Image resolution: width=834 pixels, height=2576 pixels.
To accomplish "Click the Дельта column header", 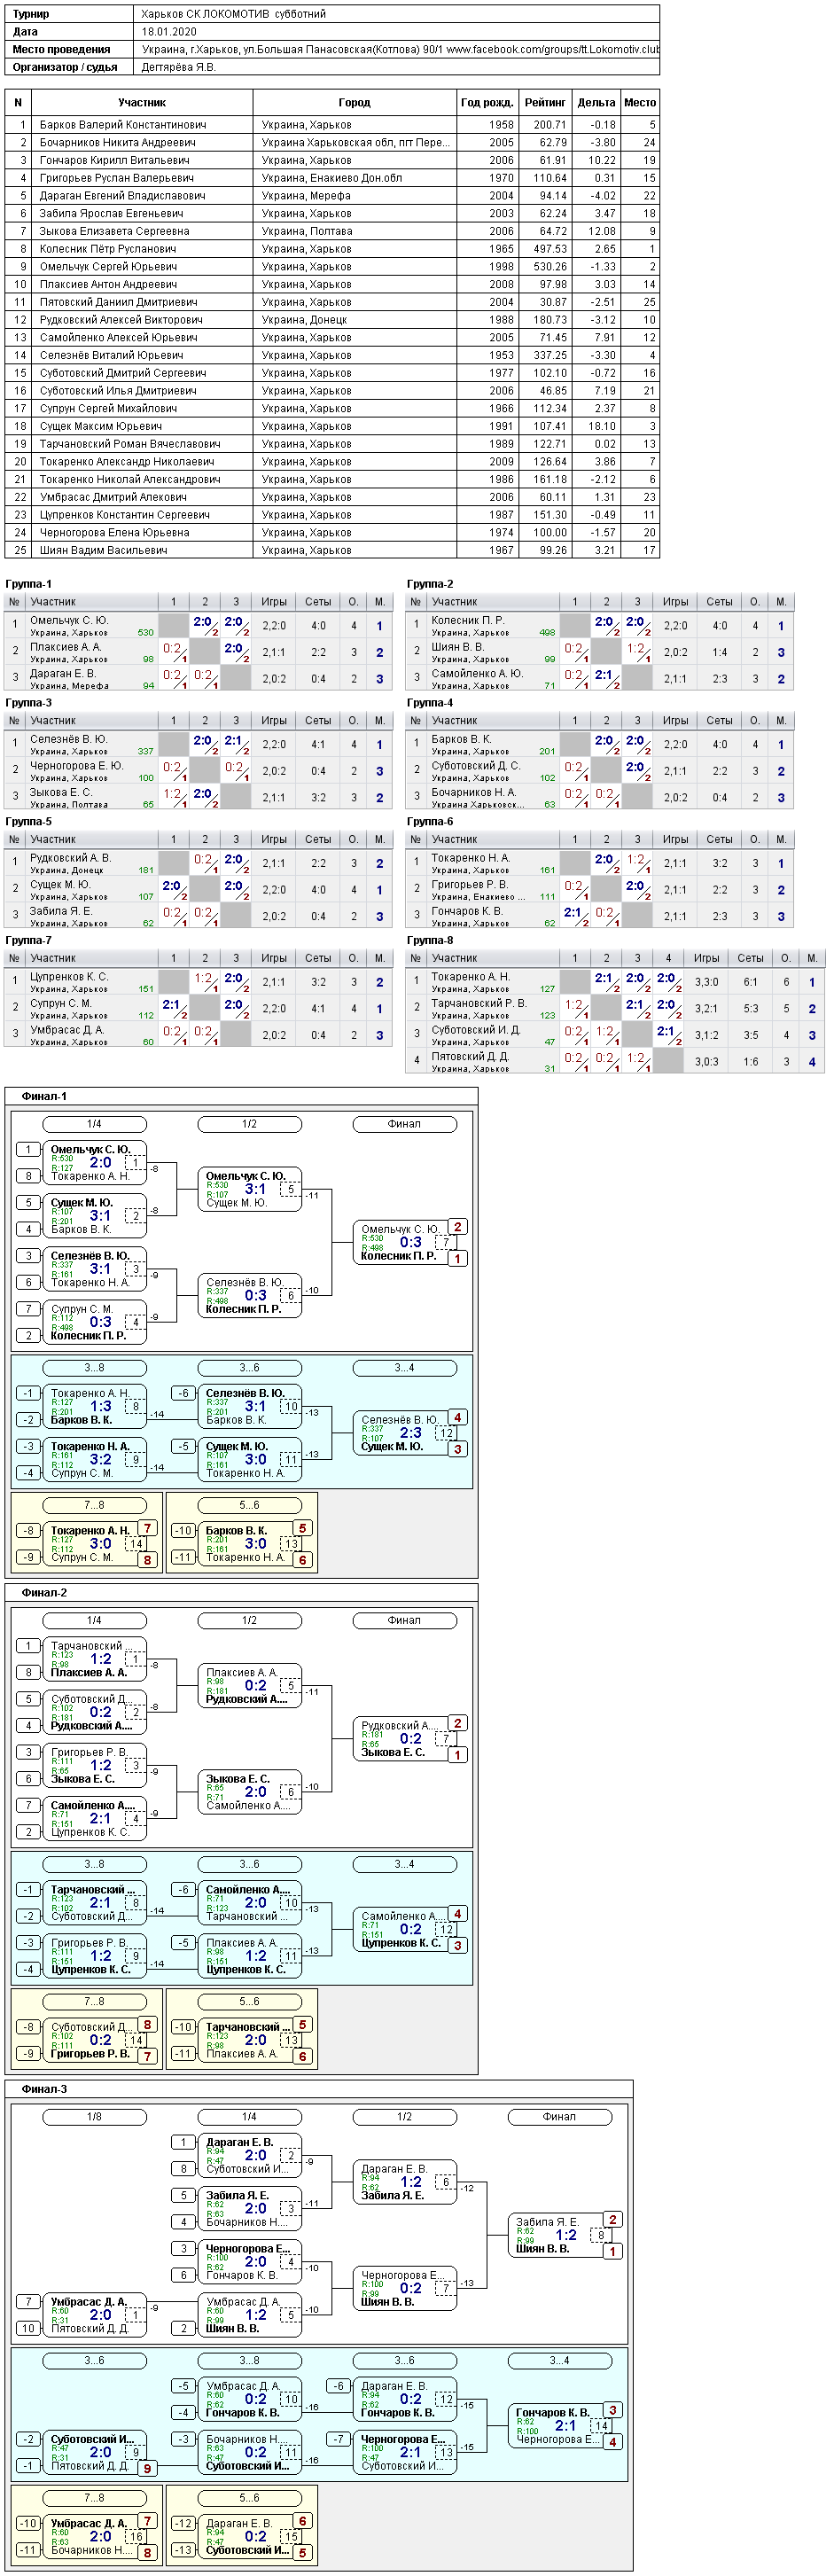I will [596, 103].
